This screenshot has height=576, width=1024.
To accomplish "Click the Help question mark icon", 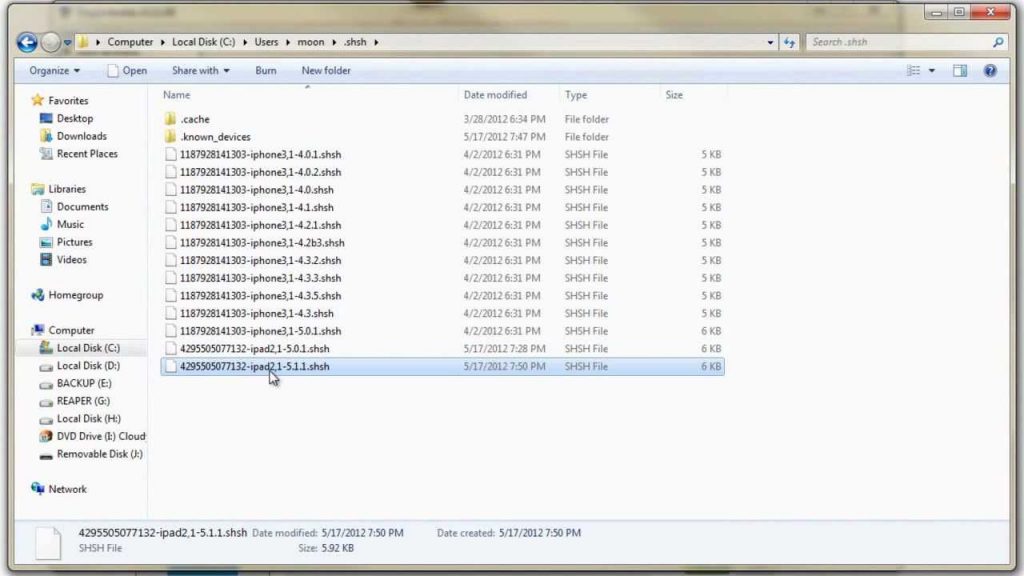I will (x=990, y=71).
